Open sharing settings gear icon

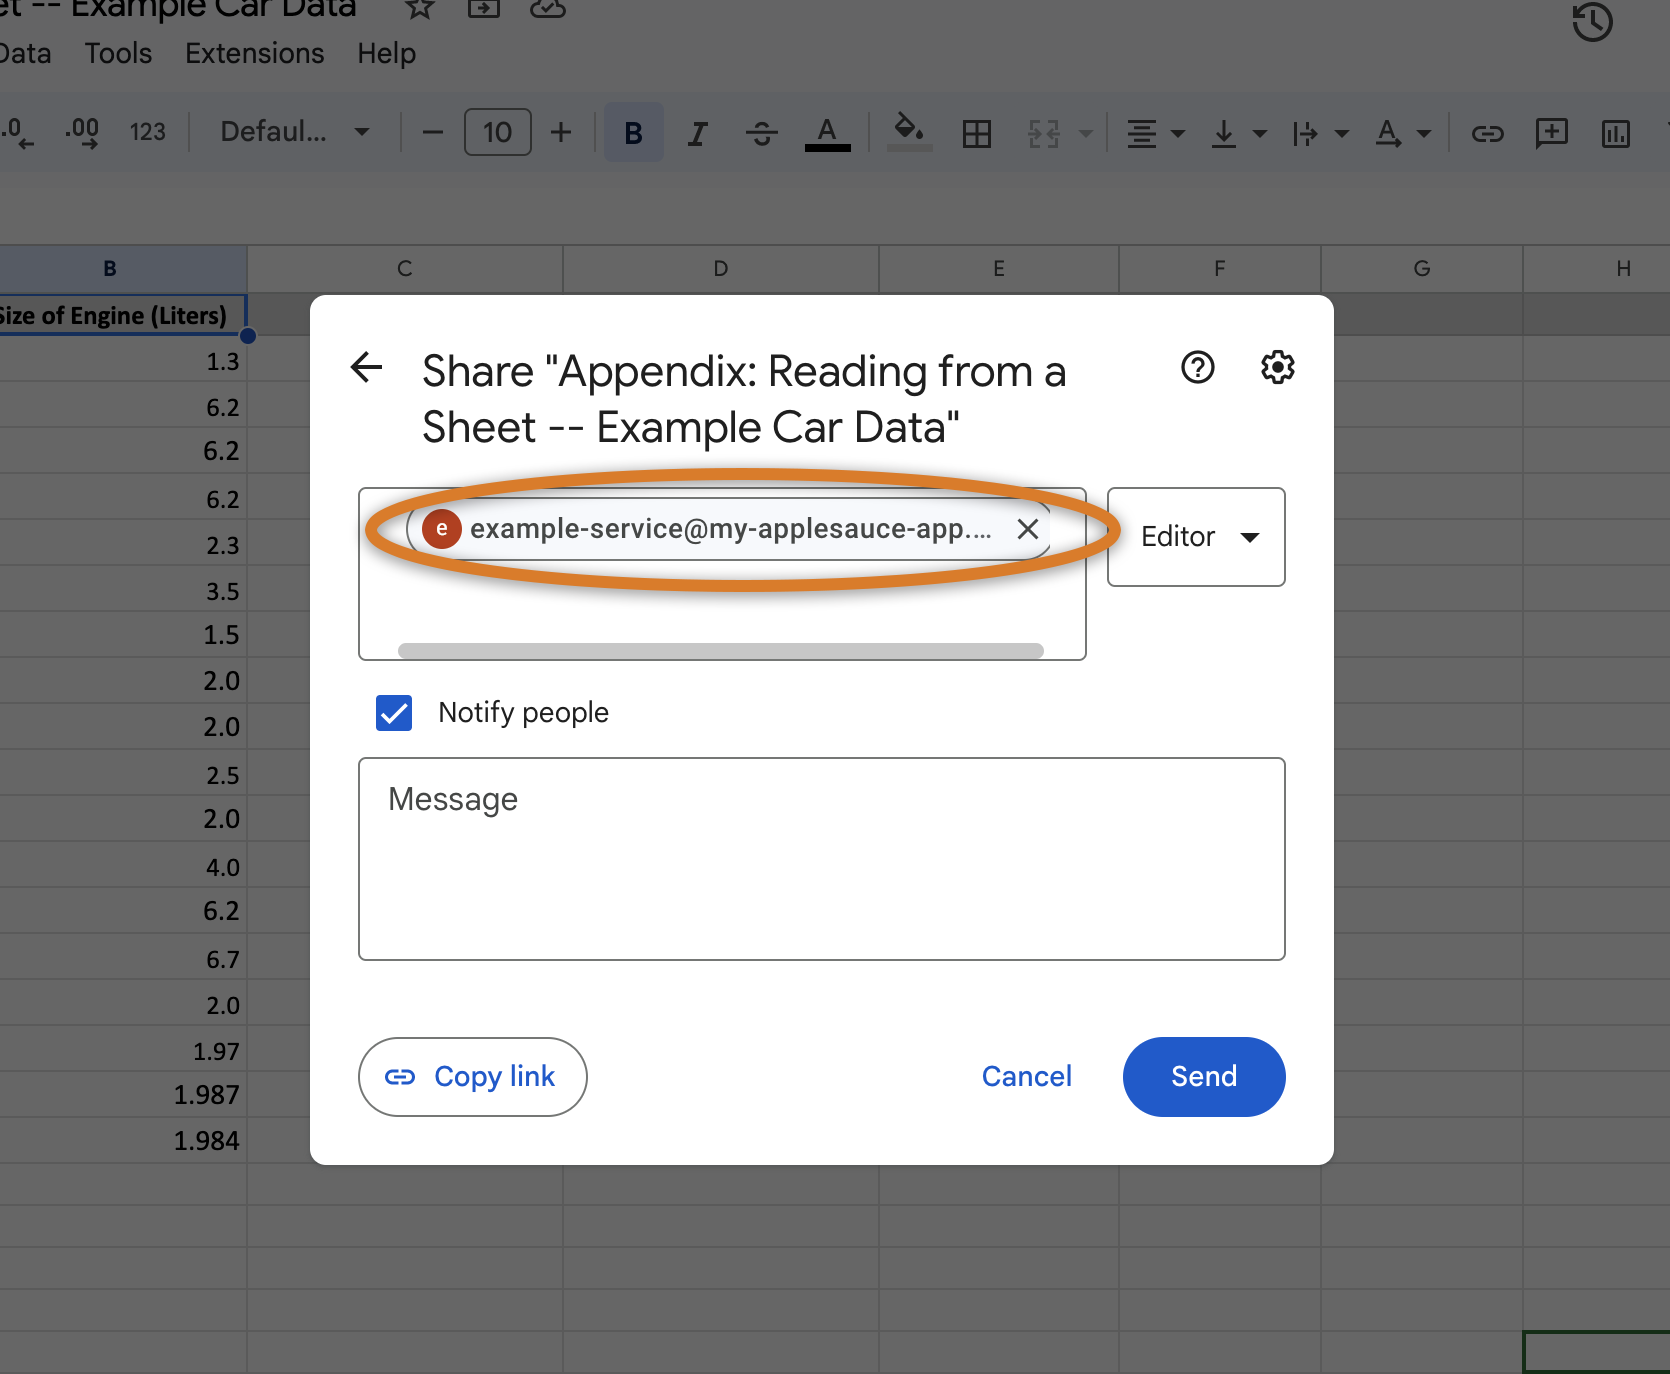pos(1277,368)
